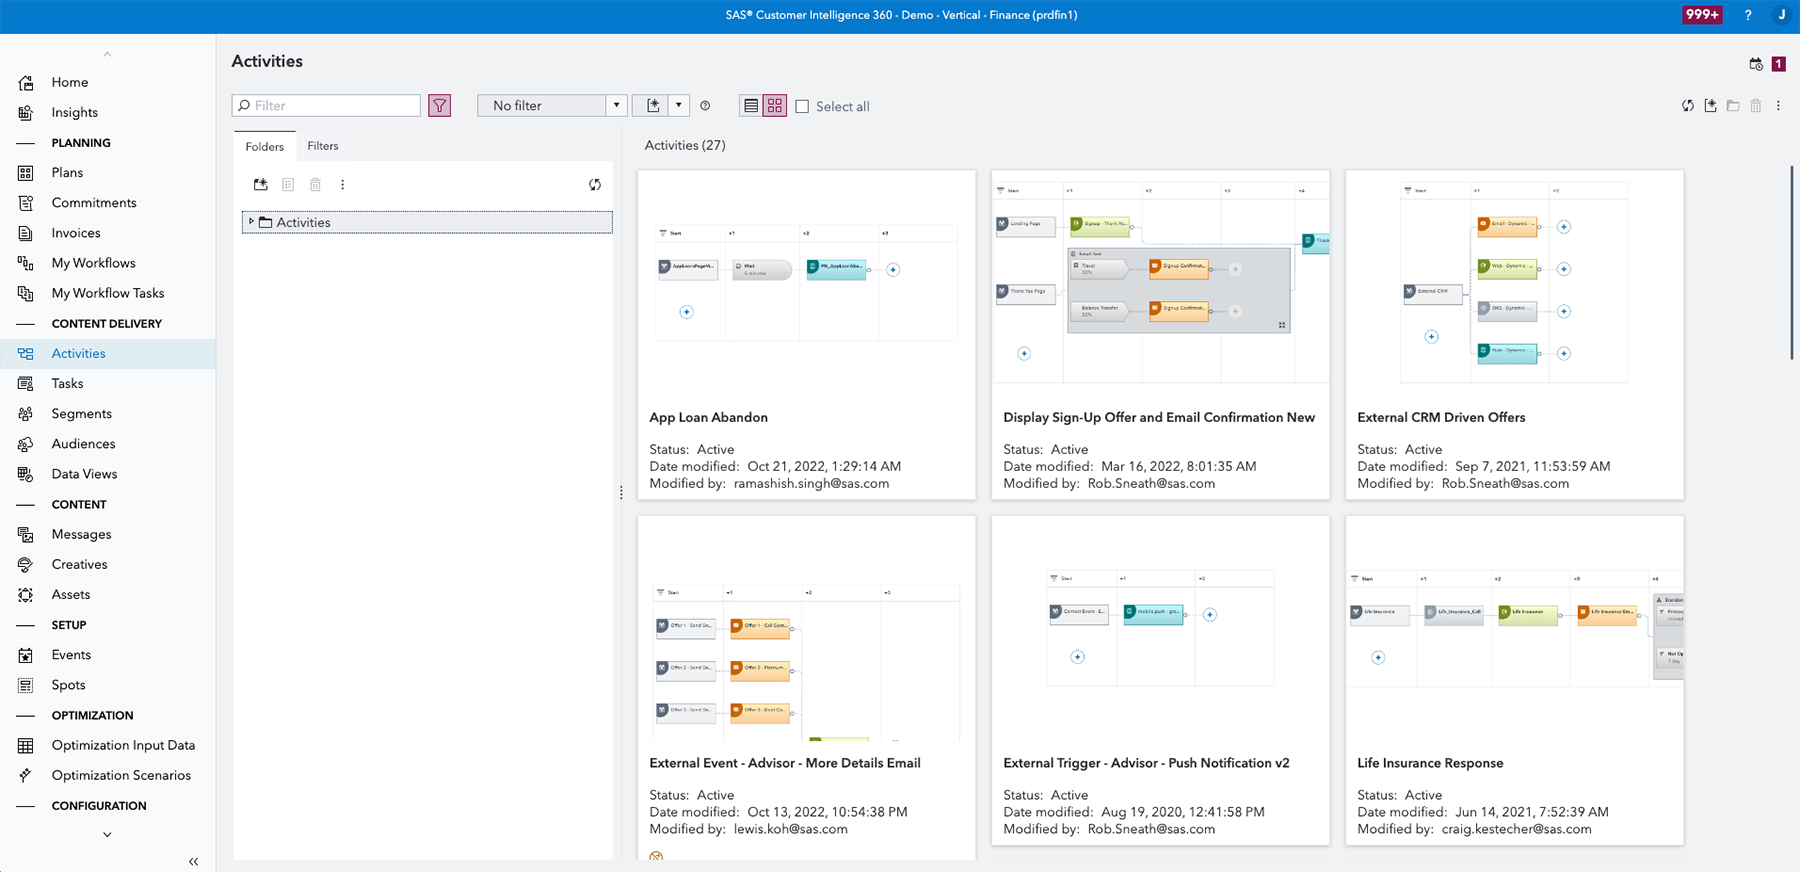The width and height of the screenshot is (1800, 872).
Task: Collapse the left navigation sidebar
Action: click(x=193, y=861)
